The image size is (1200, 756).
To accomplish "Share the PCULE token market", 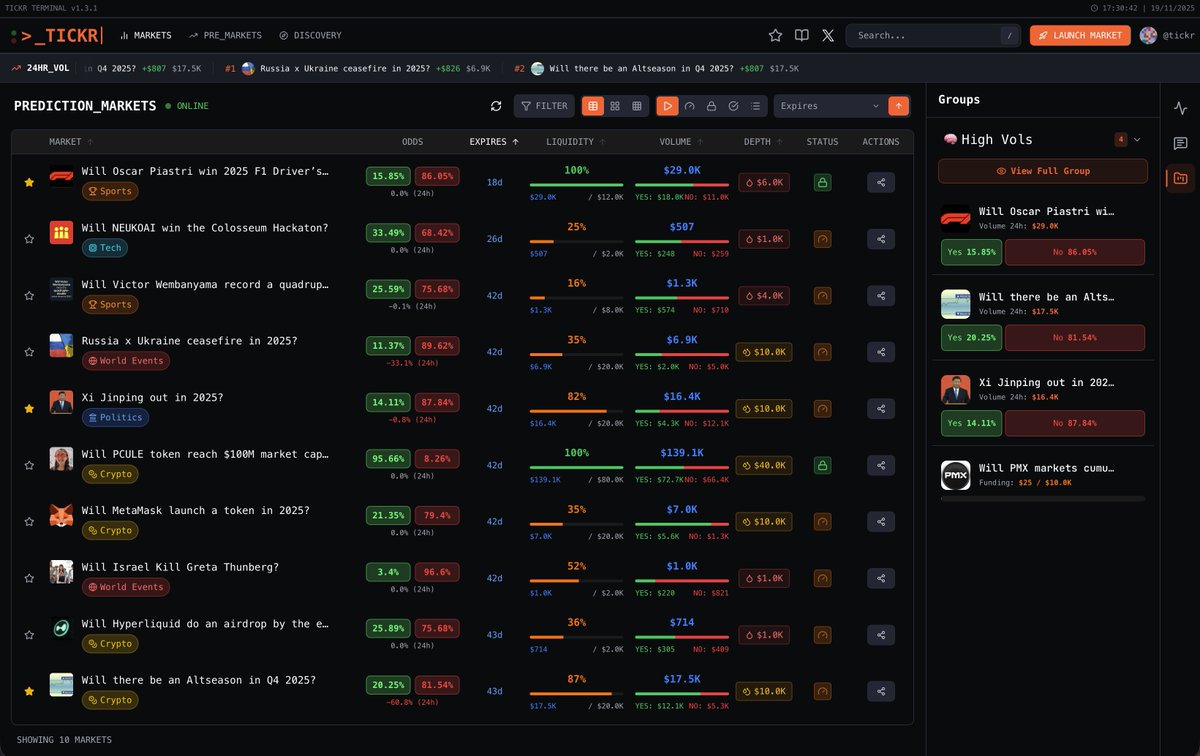I will (x=881, y=465).
